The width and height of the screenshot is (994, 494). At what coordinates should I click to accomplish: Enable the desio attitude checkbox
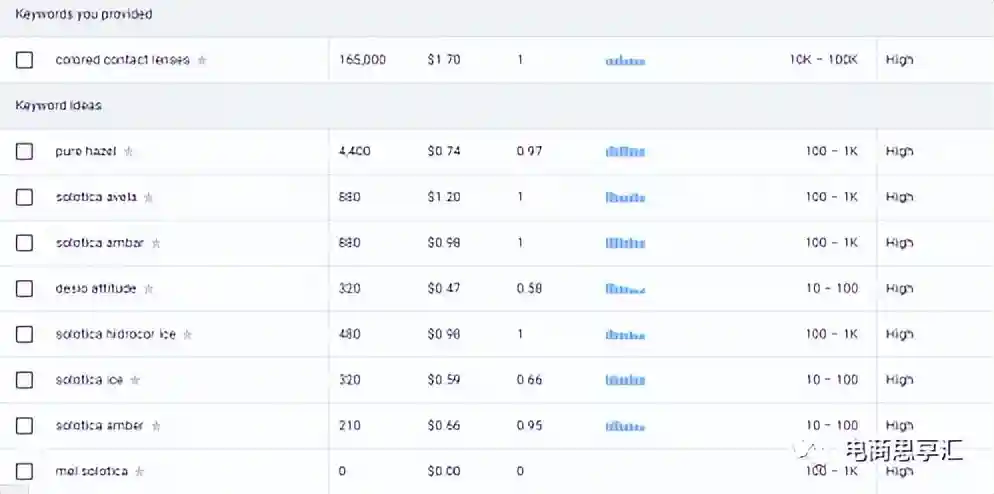[x=24, y=289]
